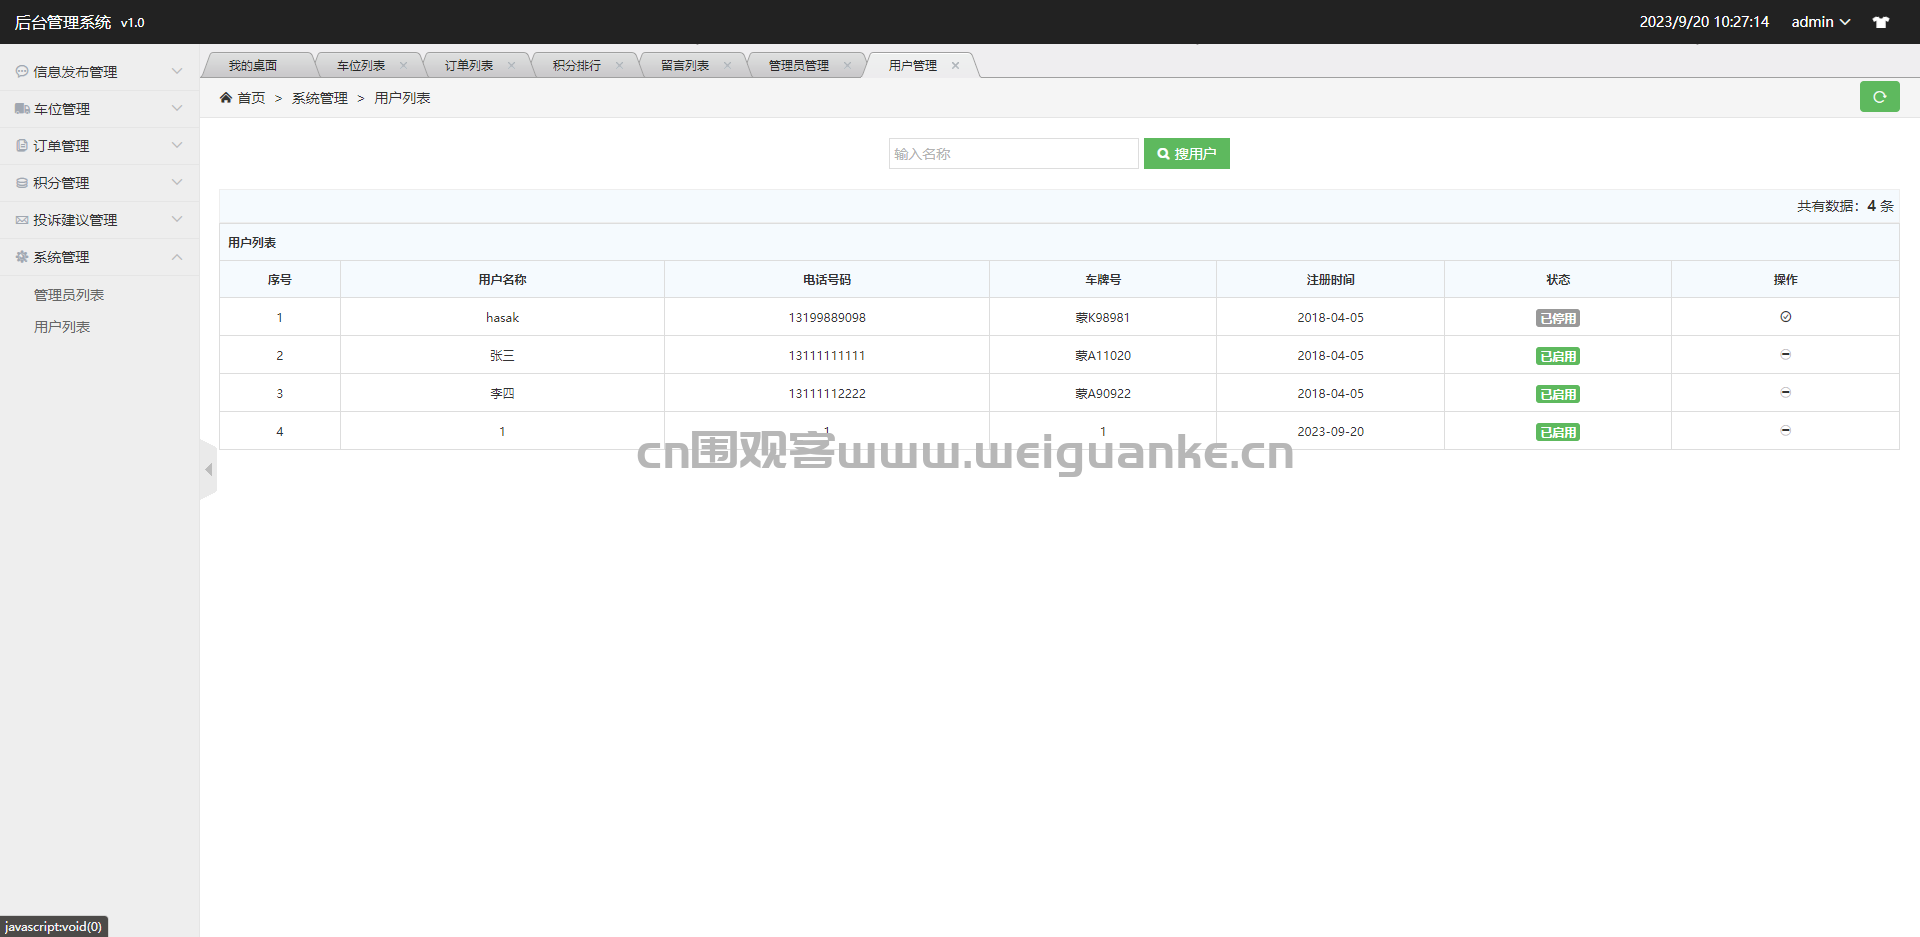Image resolution: width=1920 pixels, height=937 pixels.
Task: Select the 用户管理 tab
Action: [x=913, y=65]
